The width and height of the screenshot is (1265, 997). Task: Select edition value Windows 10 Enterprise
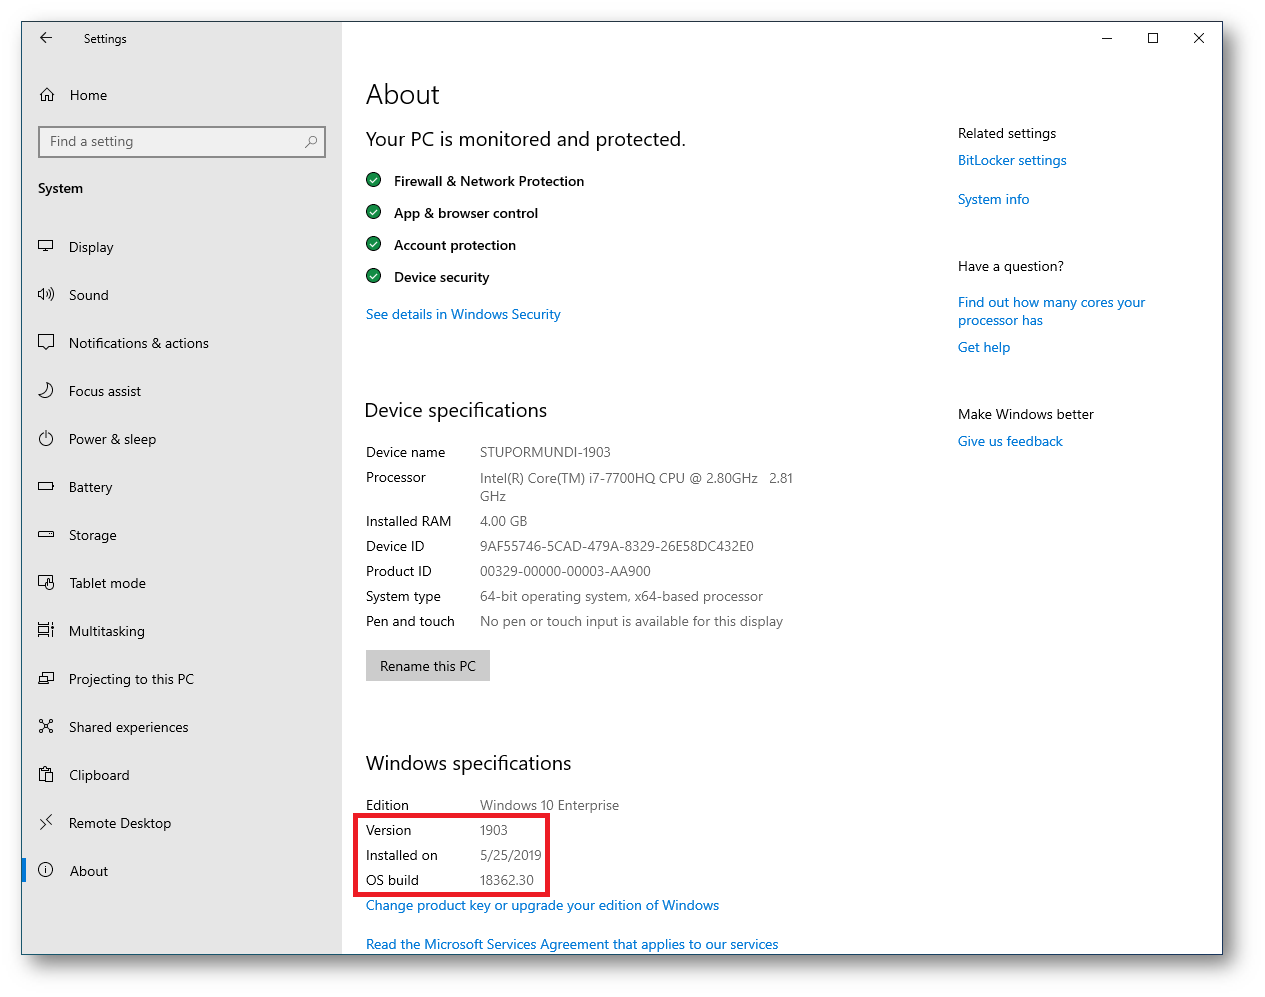(x=549, y=805)
